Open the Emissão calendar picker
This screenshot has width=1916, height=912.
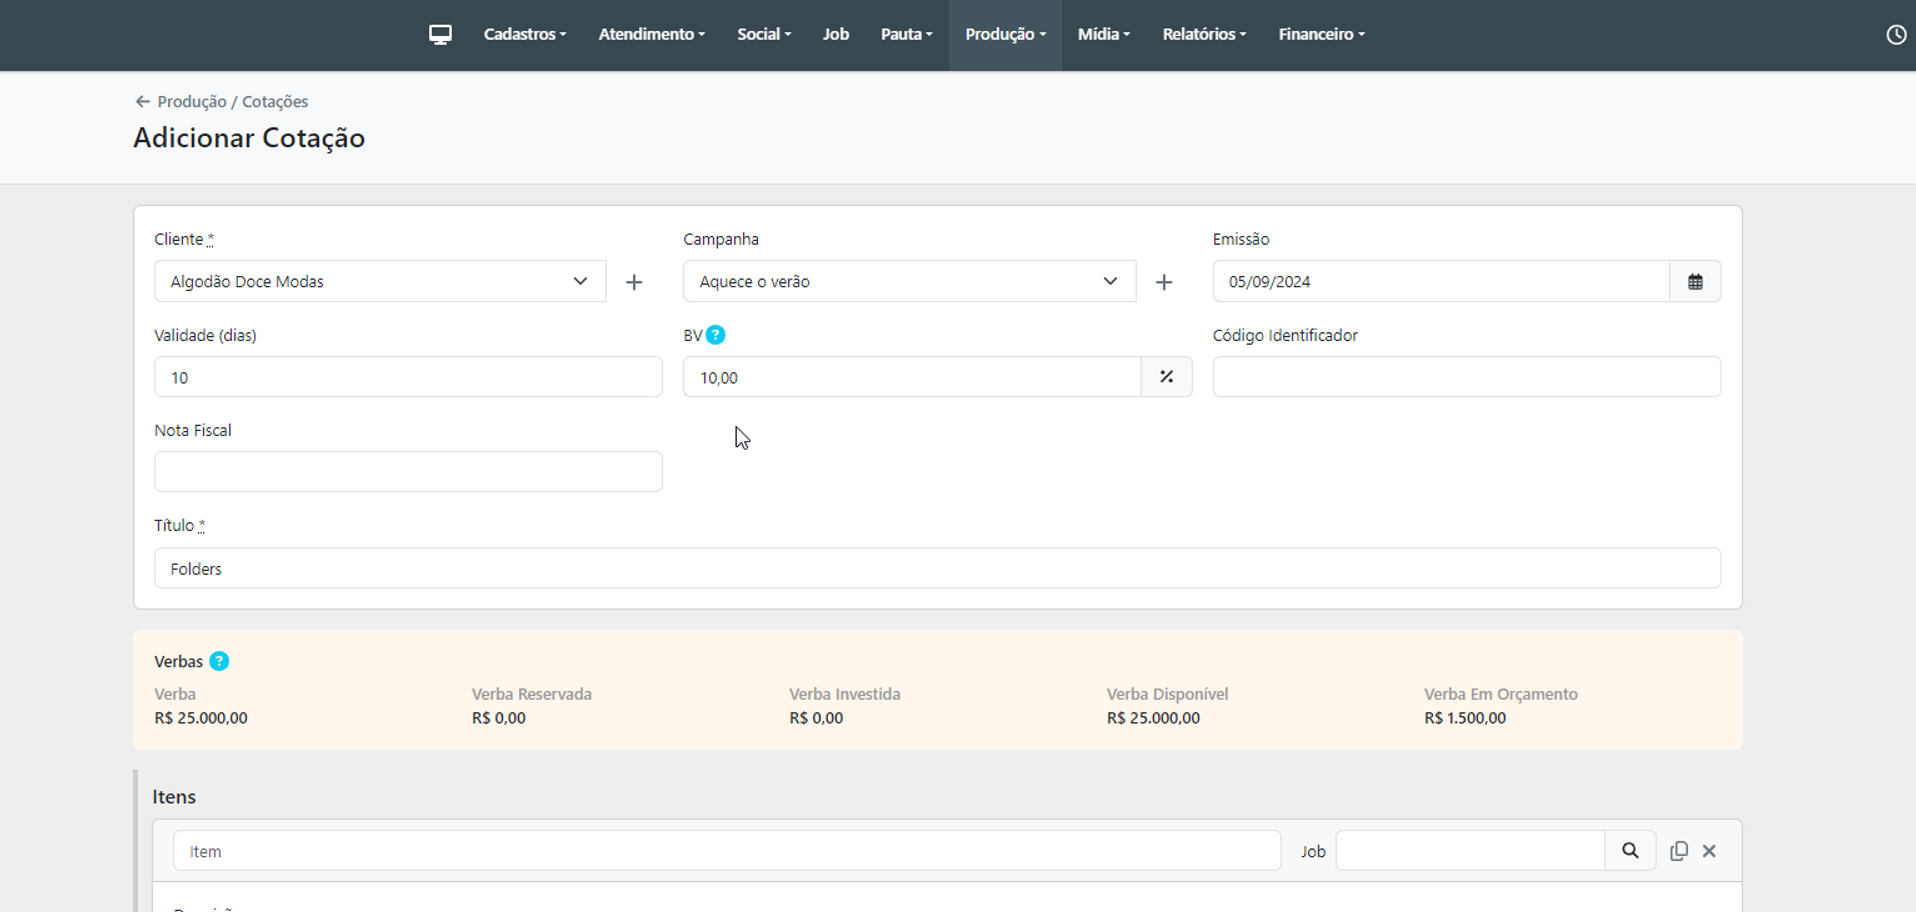[x=1695, y=282]
